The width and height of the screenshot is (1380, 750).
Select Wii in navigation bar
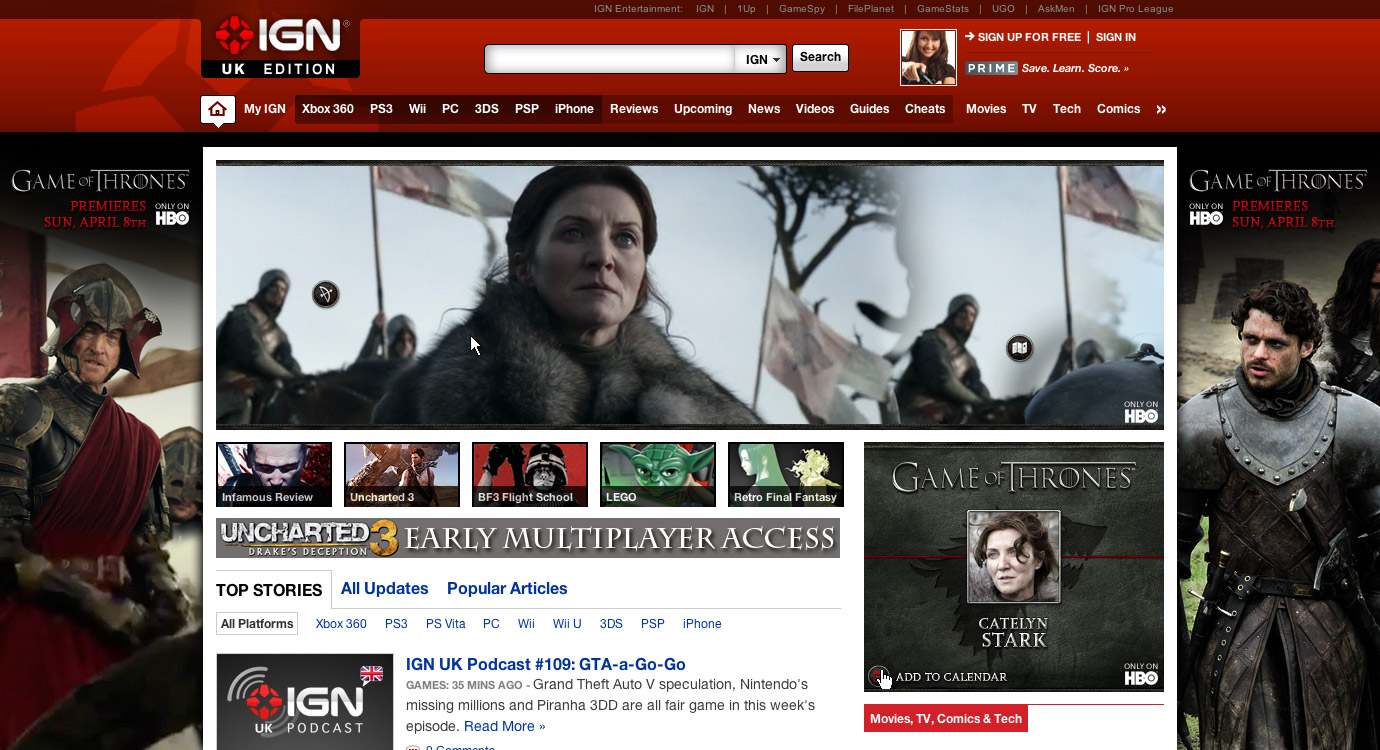pyautogui.click(x=418, y=109)
